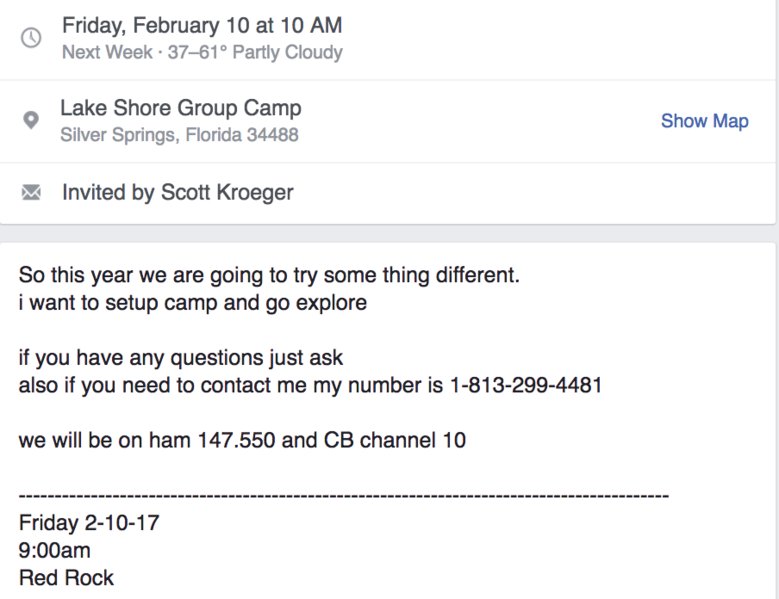Select Lake Shore Group Camp venue name
Image resolution: width=779 pixels, height=599 pixels.
[x=181, y=108]
